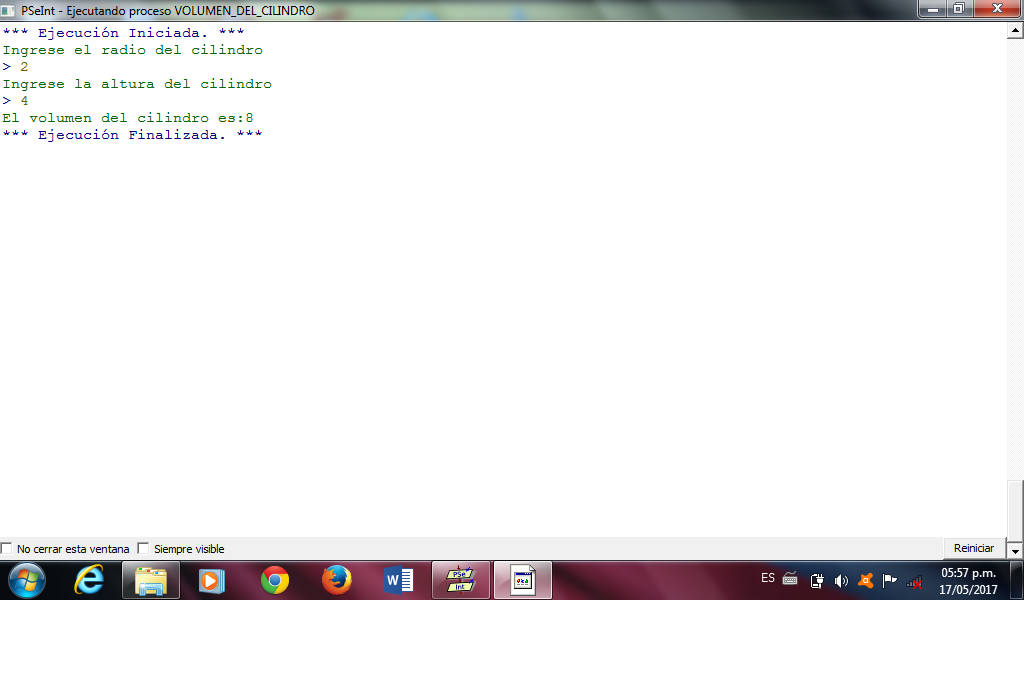Launch Internet Explorer from the taskbar

tap(89, 580)
